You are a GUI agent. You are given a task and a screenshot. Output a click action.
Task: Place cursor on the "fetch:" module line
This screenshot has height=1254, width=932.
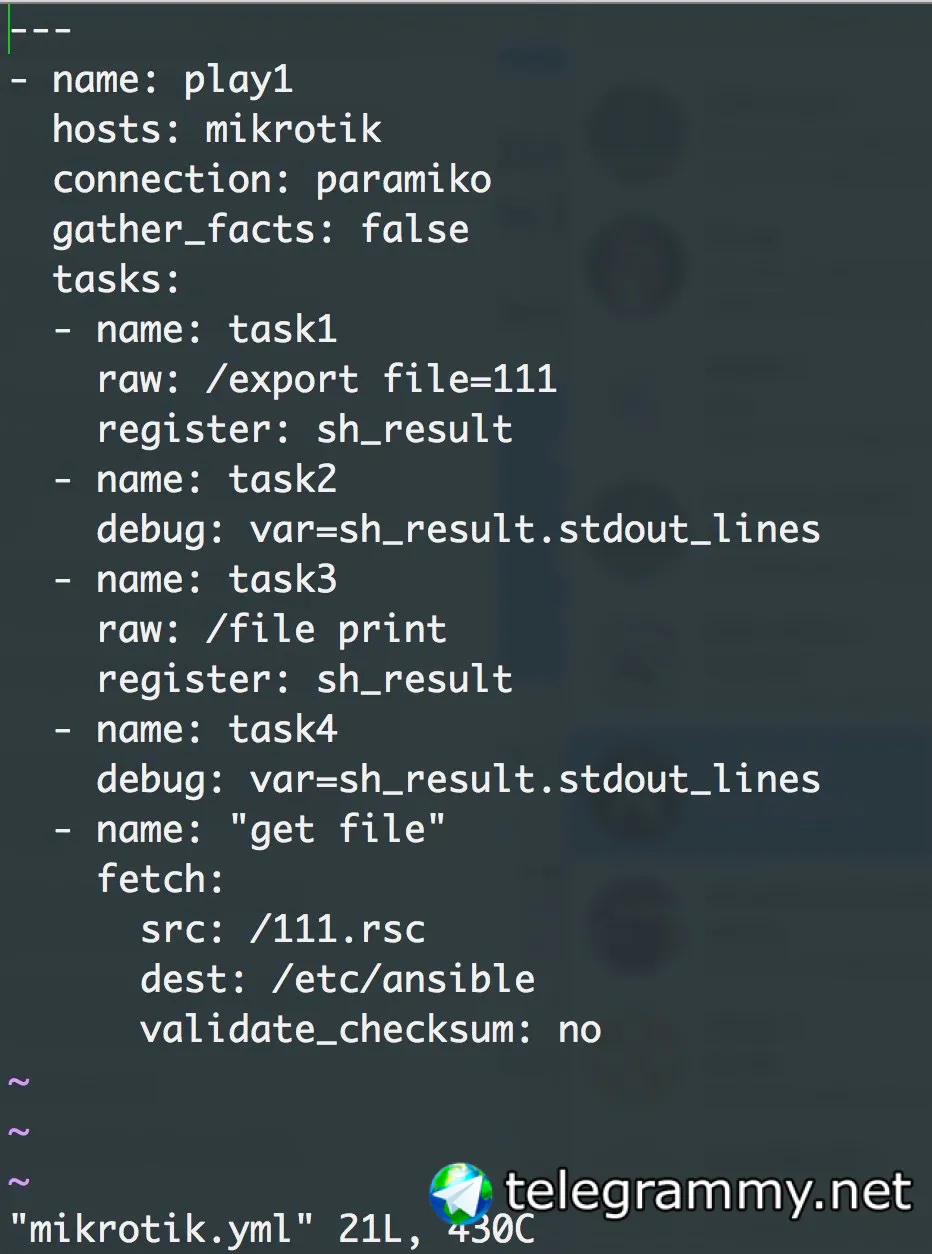click(160, 879)
